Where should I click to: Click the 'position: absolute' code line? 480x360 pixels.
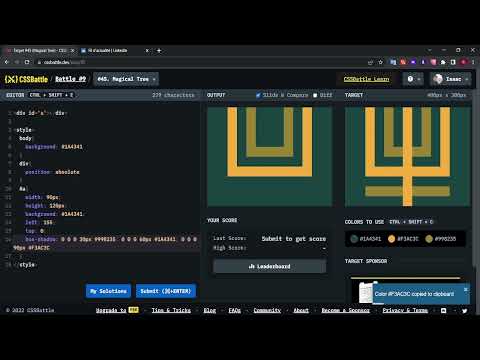52,172
